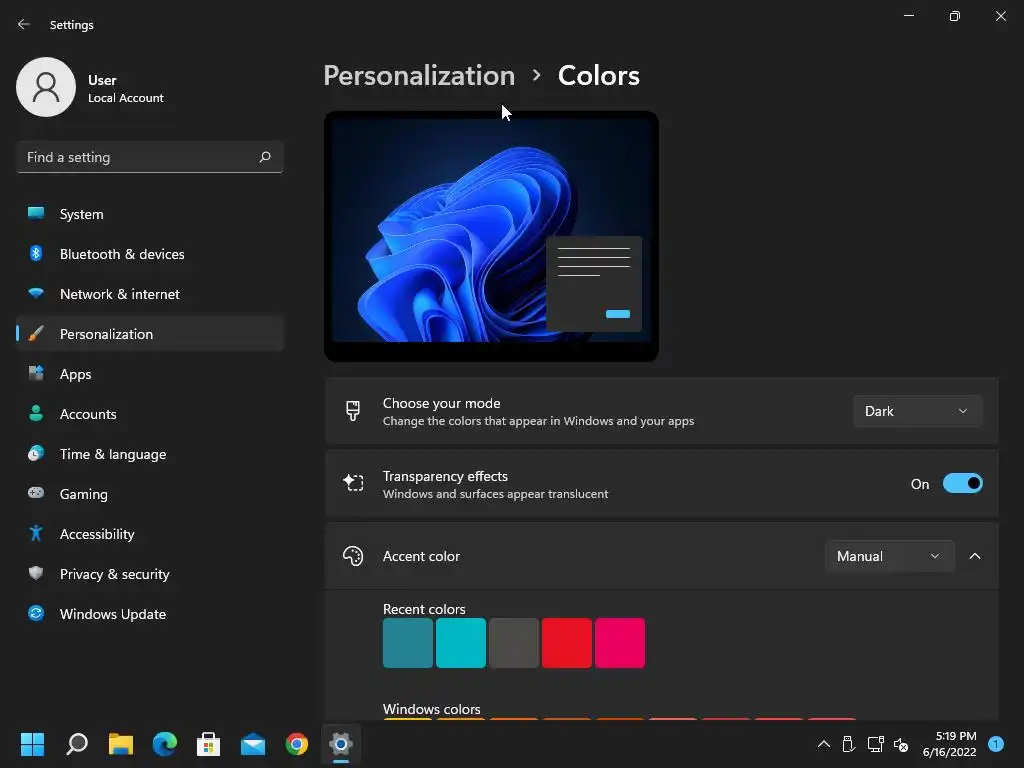Click the Windows Update sync icon
1024x768 pixels.
pyautogui.click(x=36, y=613)
